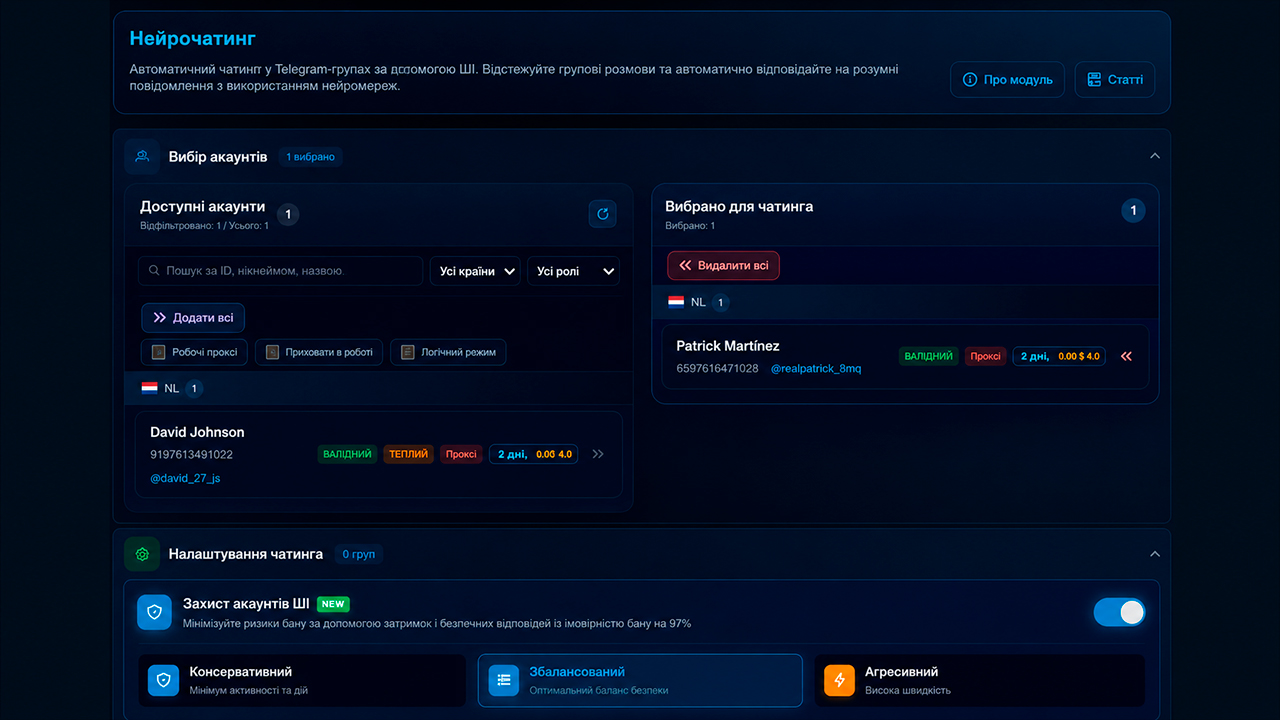Click the account selection section users icon
This screenshot has height=720, width=1280.
coord(142,156)
